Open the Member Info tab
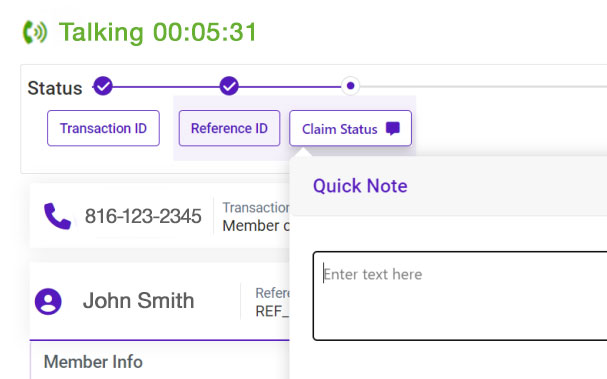 tap(93, 362)
